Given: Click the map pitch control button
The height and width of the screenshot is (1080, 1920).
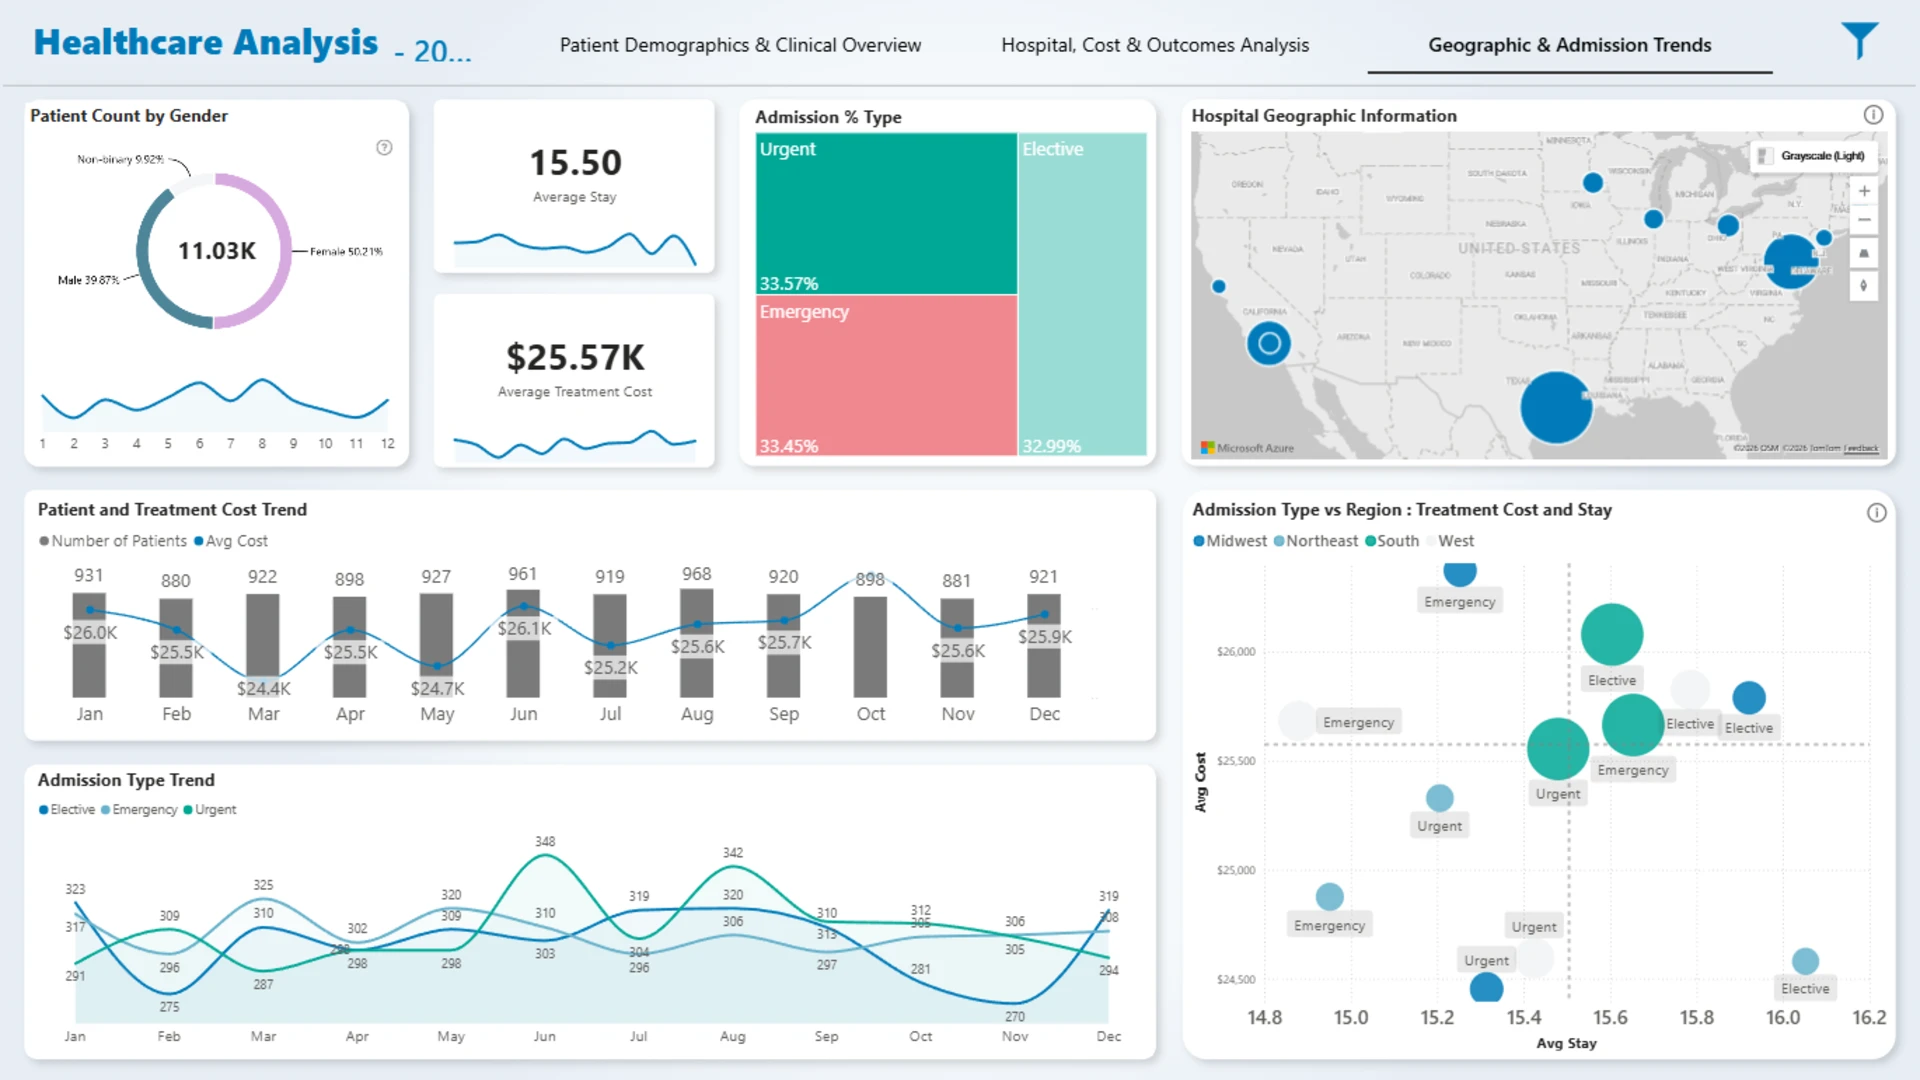Looking at the screenshot, I should click(1864, 254).
